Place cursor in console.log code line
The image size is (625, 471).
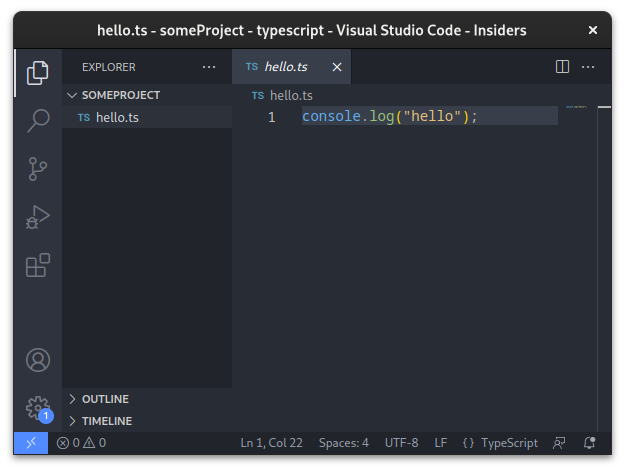389,116
